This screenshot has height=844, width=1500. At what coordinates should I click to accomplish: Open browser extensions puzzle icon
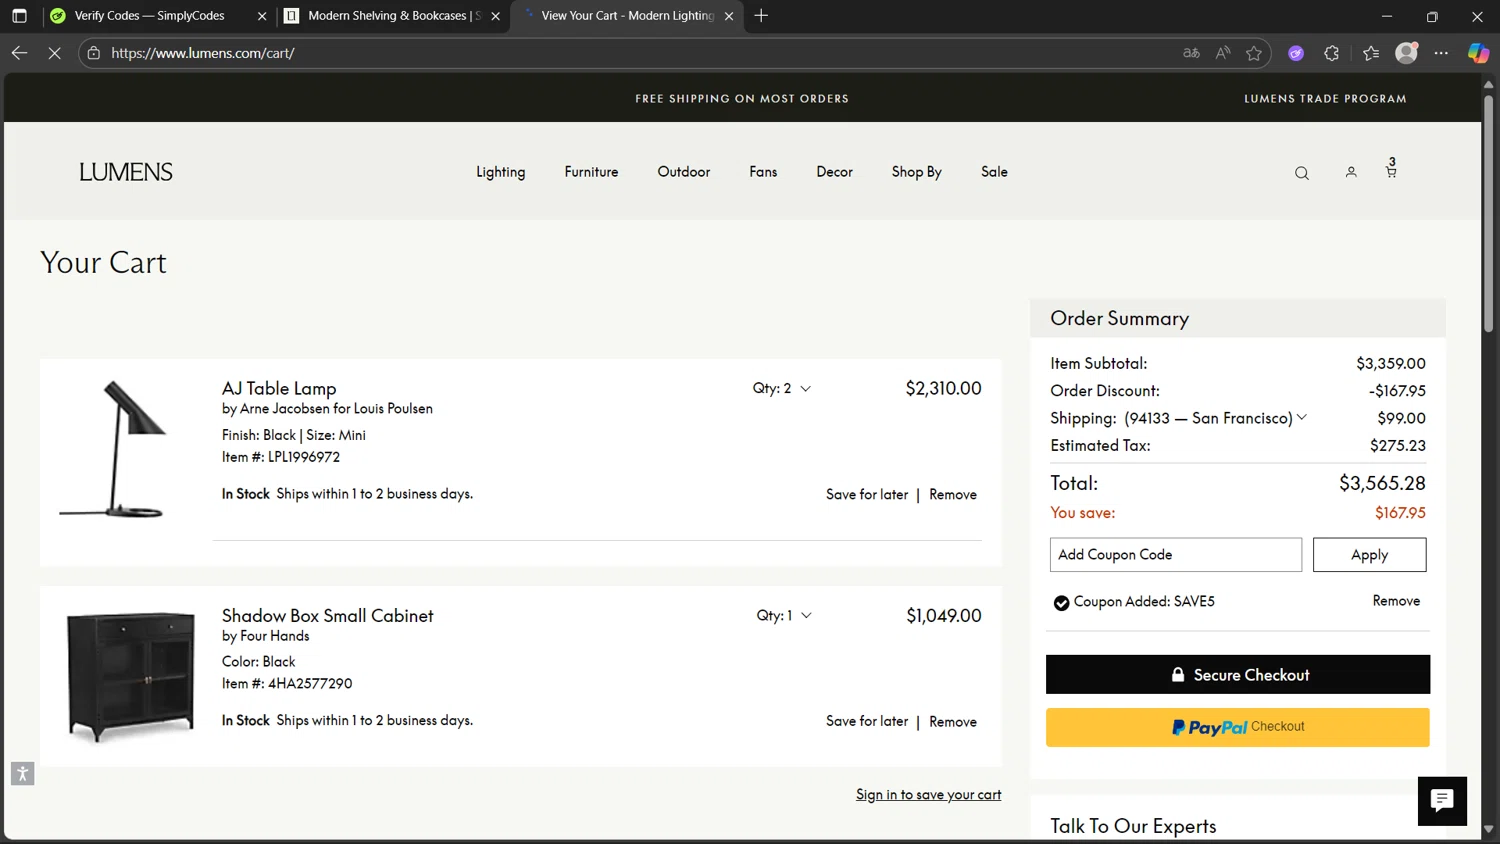tap(1331, 53)
